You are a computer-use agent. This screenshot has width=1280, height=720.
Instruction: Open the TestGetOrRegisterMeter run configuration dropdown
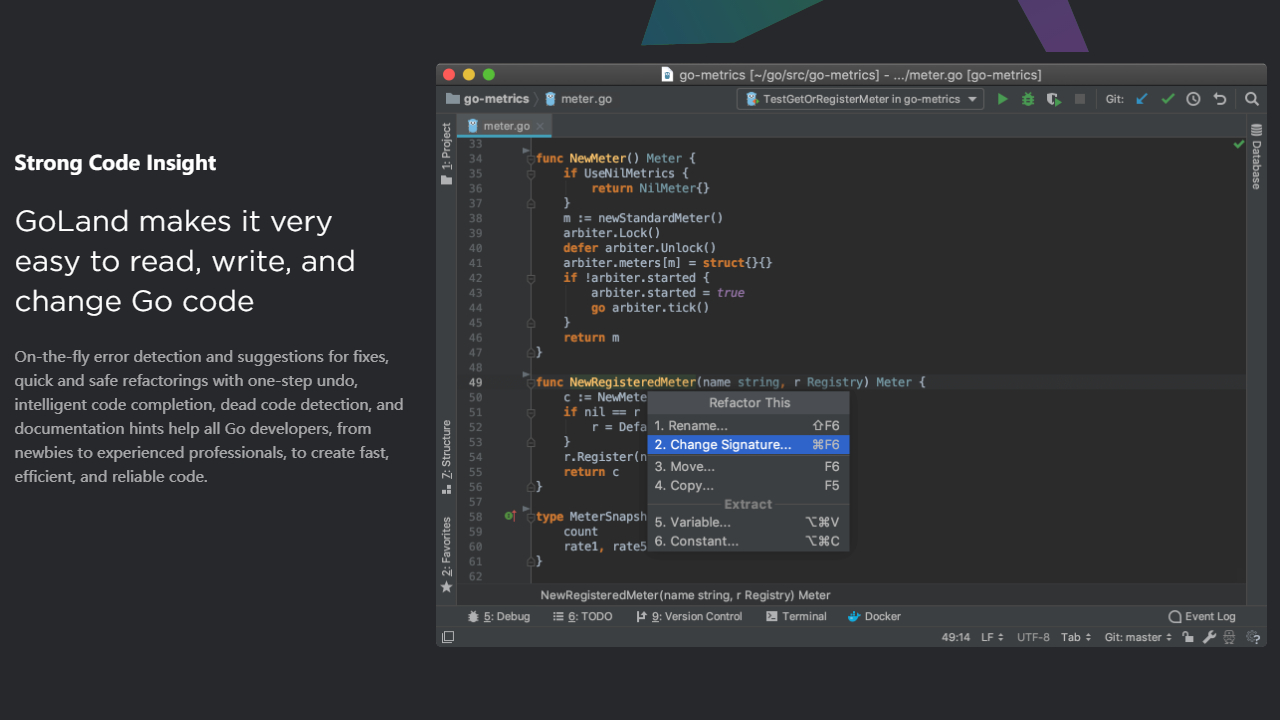(860, 99)
